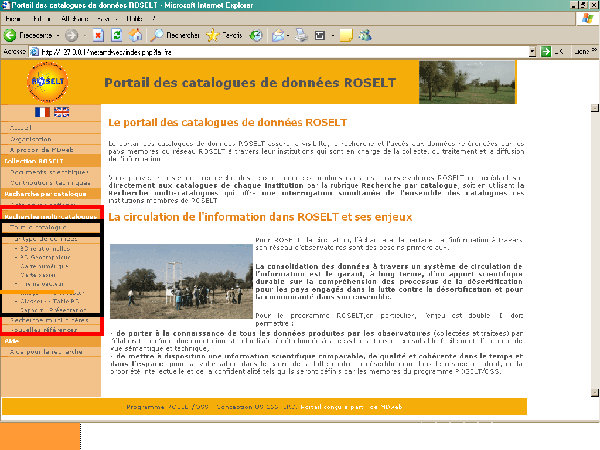600x450 pixels.
Task: Open the Mail envelope icon
Action: tap(278, 36)
